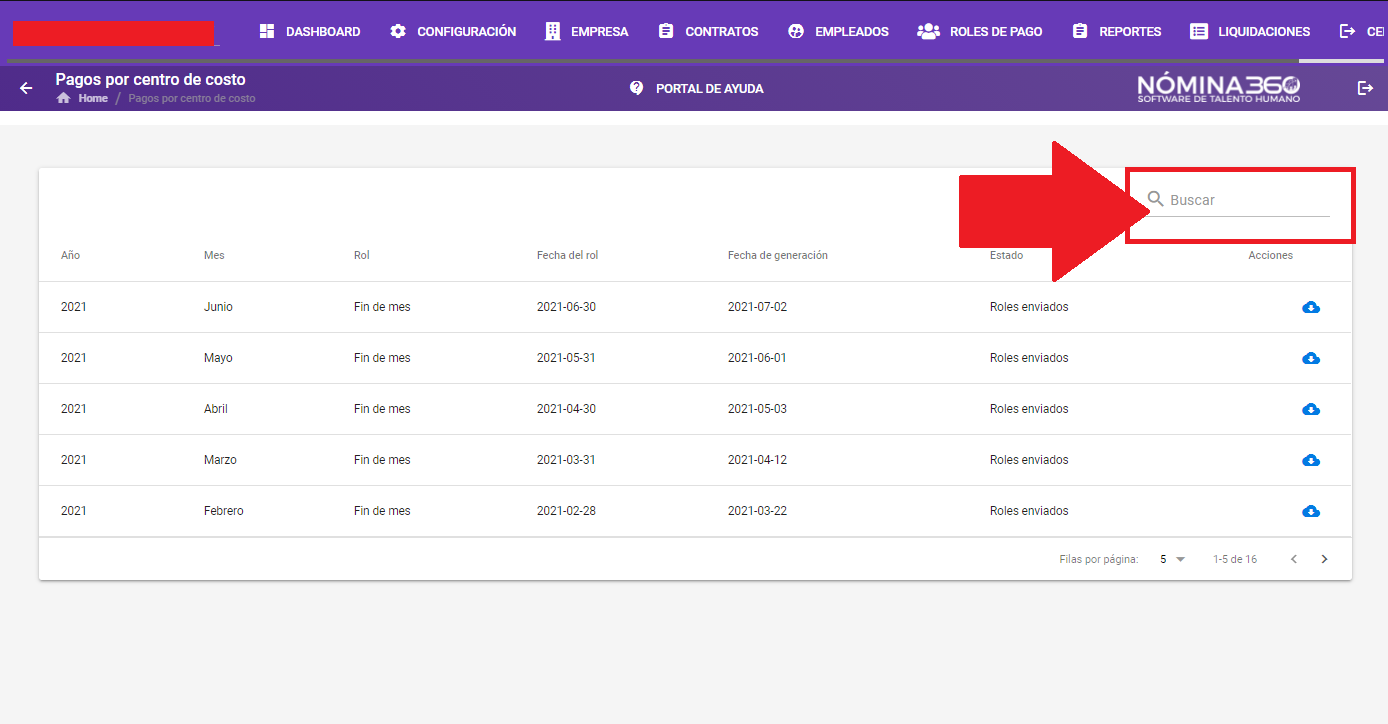Open the Reportes menu

[1116, 31]
